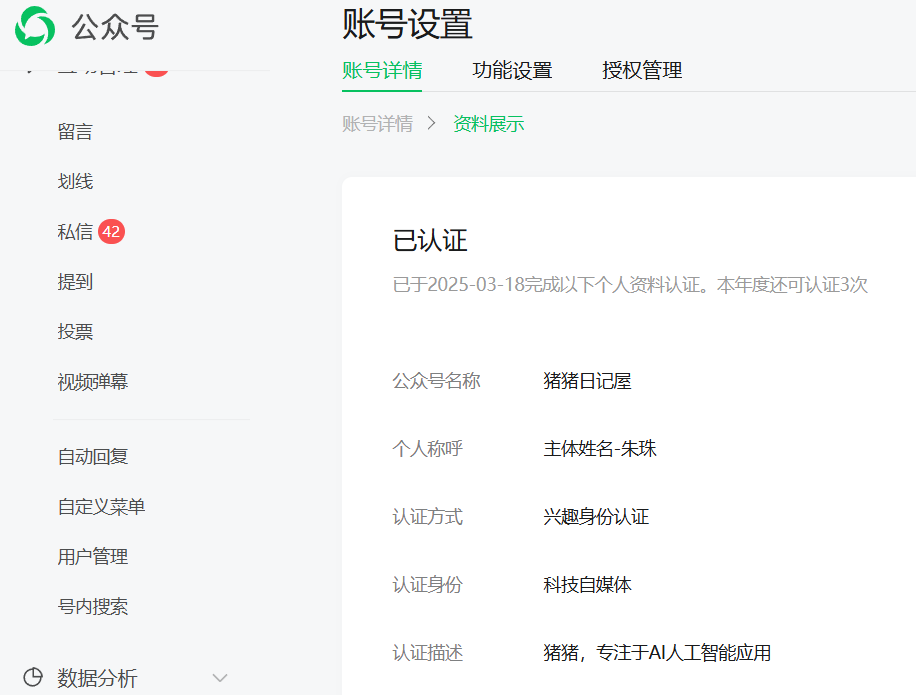Click the 数据分析 pie chart icon
Image resolution: width=916 pixels, height=695 pixels.
coord(33,677)
